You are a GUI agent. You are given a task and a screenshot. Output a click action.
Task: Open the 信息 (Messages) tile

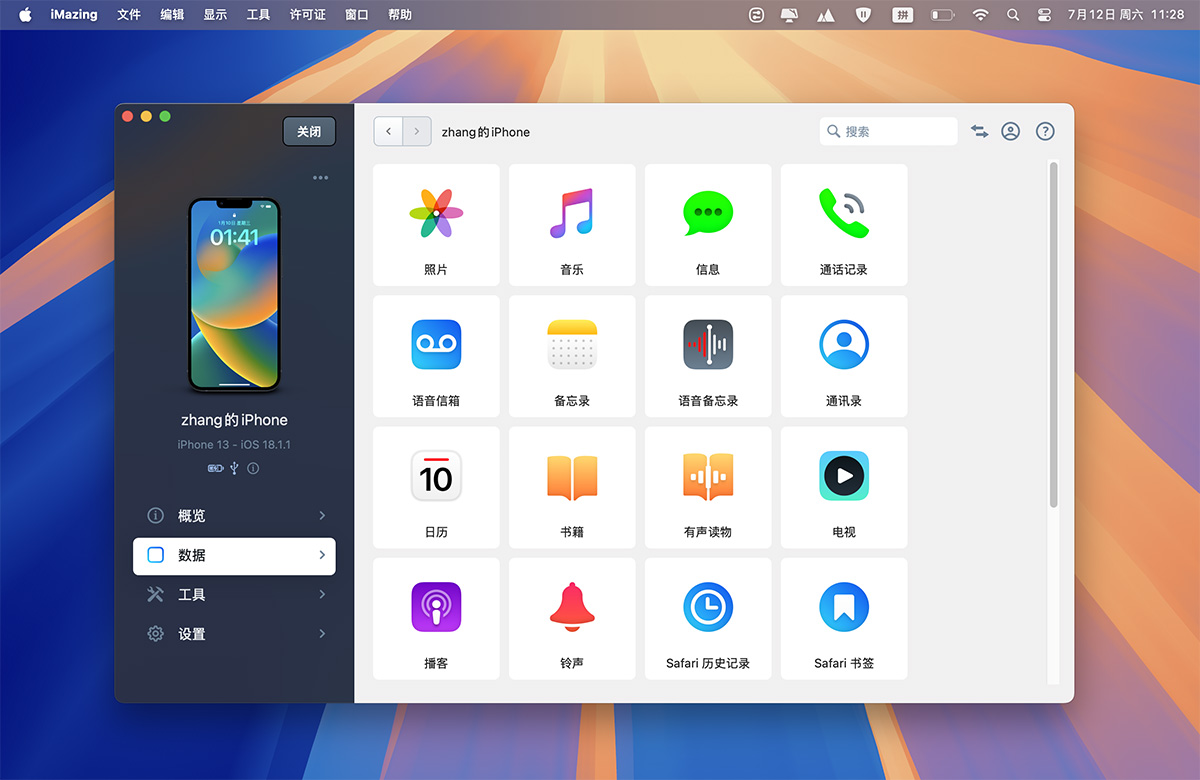[708, 225]
